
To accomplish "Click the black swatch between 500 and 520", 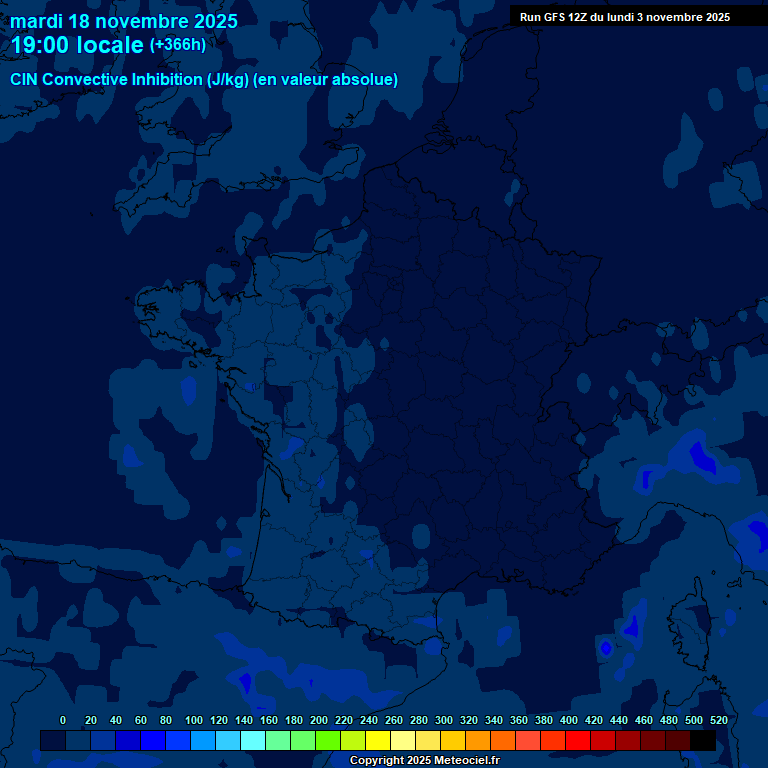I will tap(703, 740).
